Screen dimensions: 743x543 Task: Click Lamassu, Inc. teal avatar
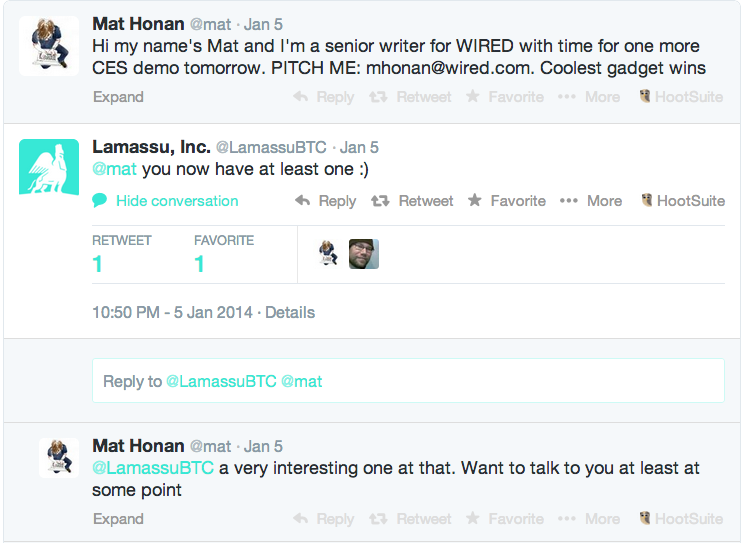(x=49, y=167)
